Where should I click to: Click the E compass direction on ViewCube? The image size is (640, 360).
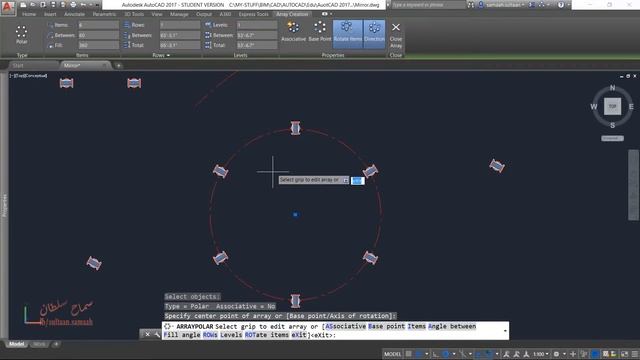pyautogui.click(x=631, y=107)
